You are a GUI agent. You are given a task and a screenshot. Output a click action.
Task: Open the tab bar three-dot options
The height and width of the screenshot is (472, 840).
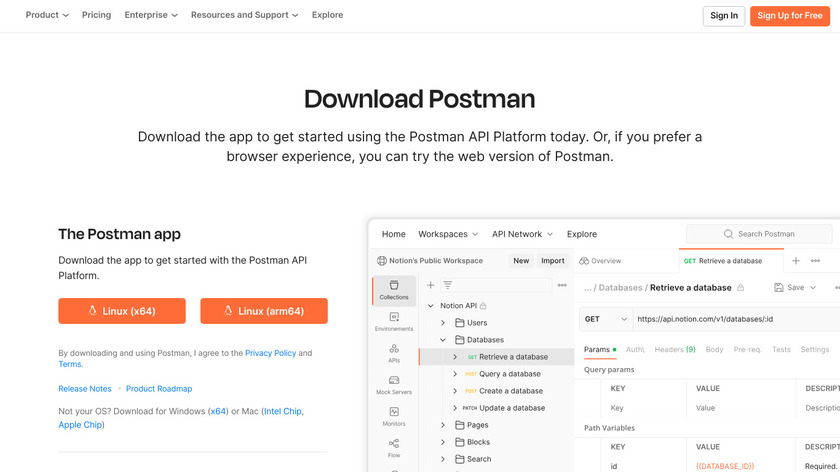click(x=815, y=261)
